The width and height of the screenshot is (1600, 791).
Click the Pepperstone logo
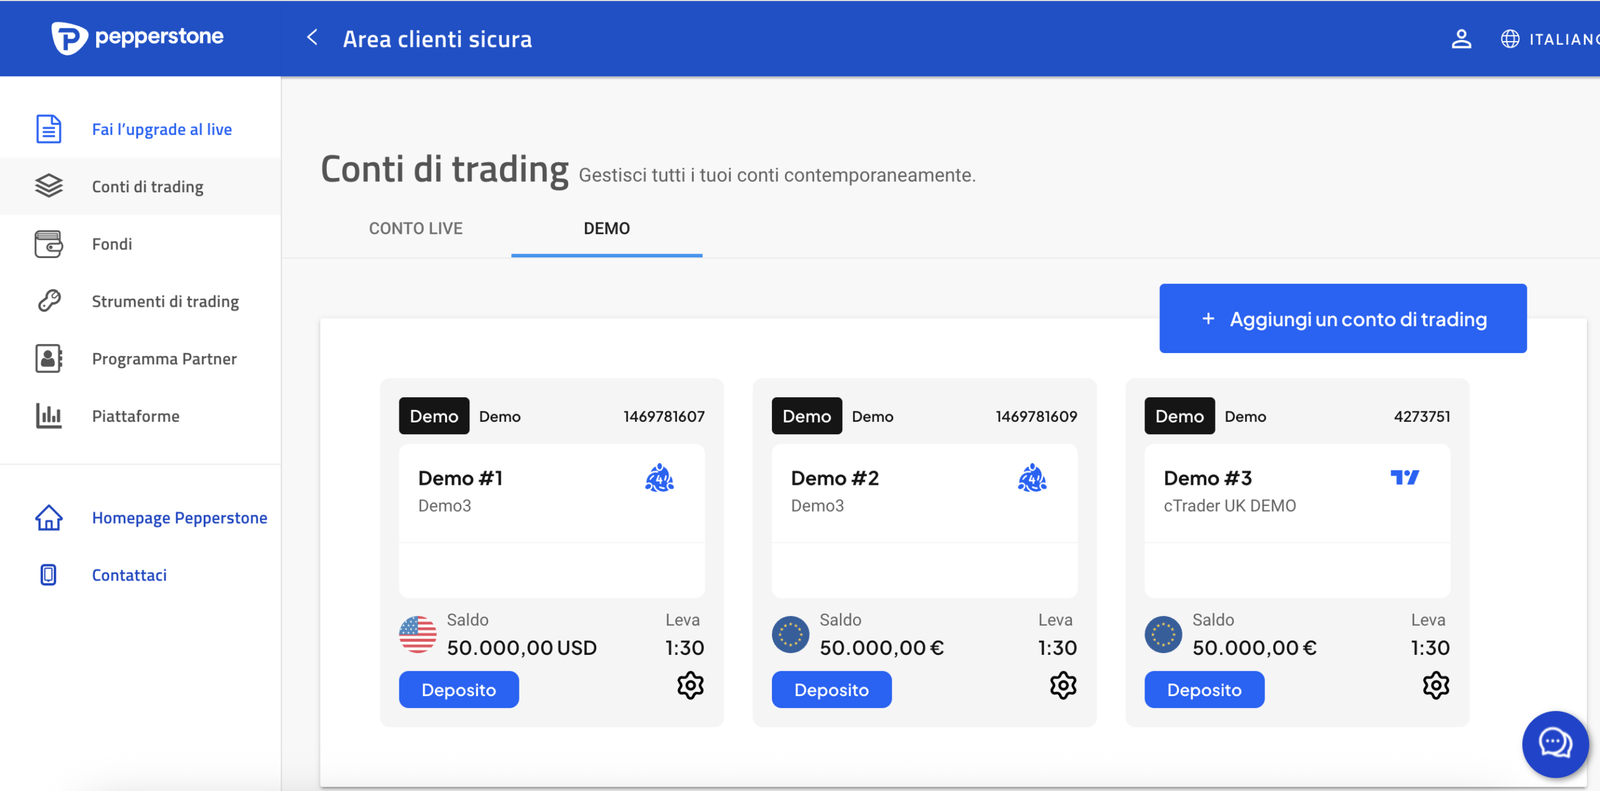[137, 38]
